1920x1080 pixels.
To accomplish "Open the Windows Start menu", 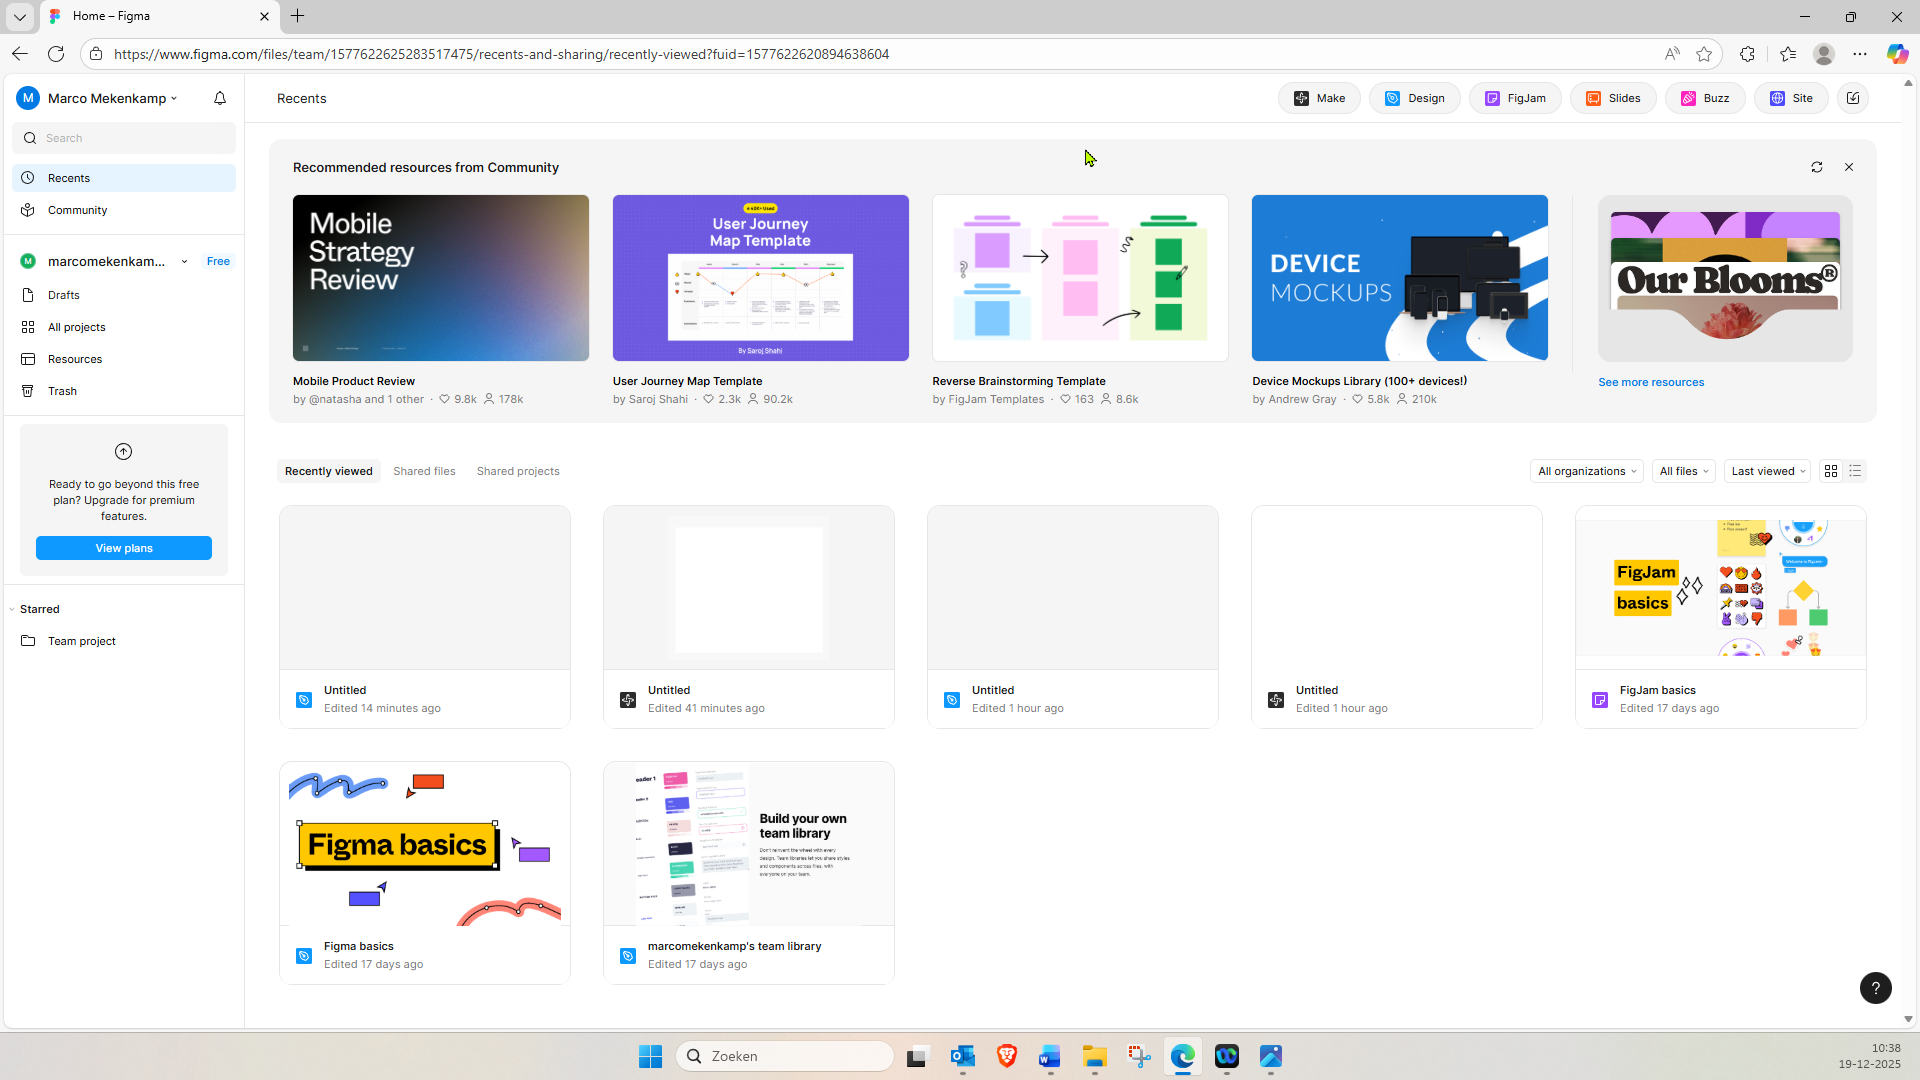I will pyautogui.click(x=650, y=1056).
